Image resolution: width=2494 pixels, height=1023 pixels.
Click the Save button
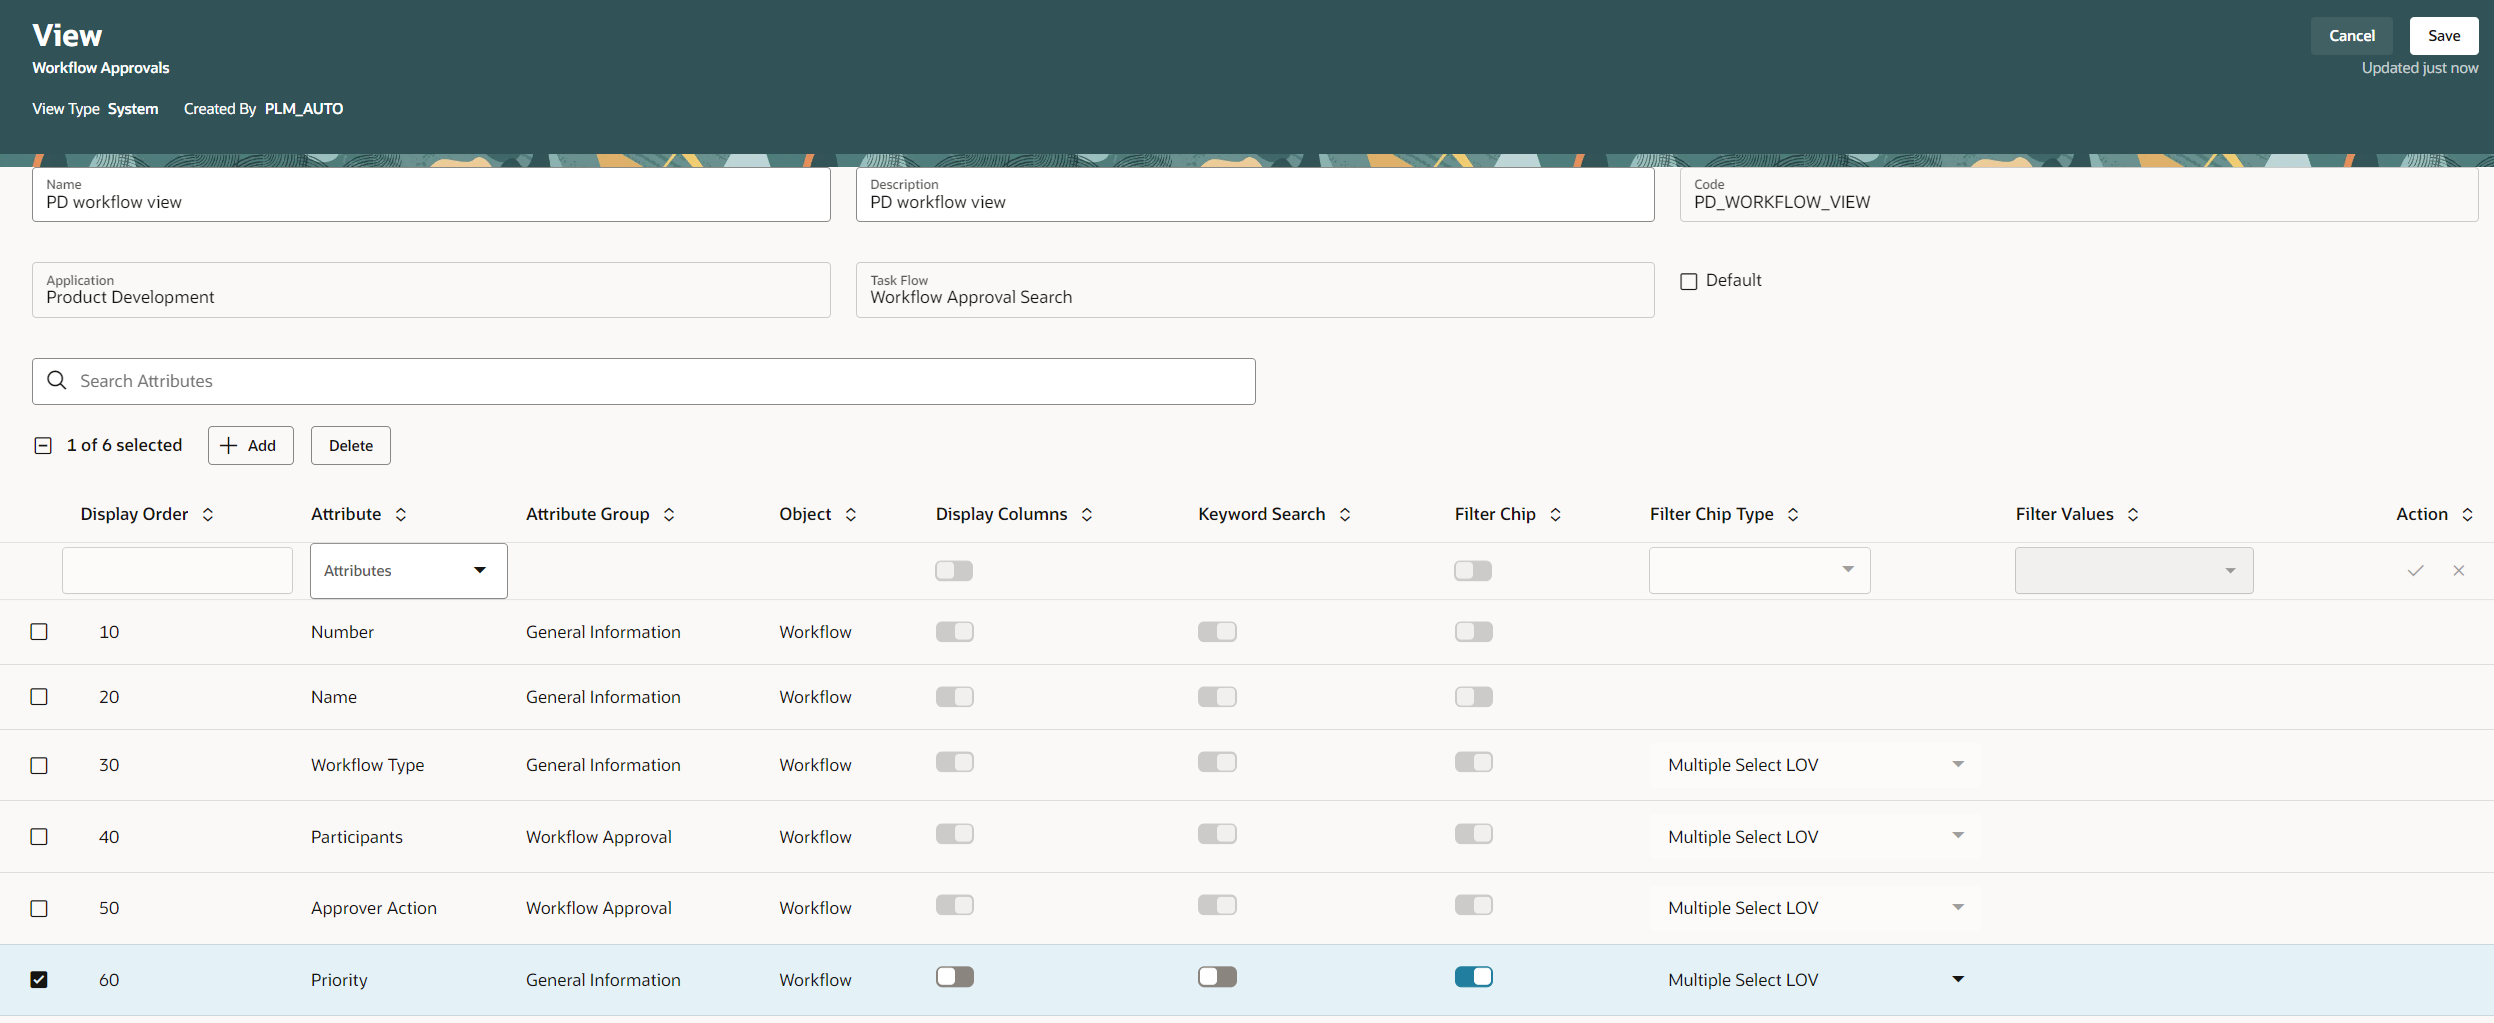pyautogui.click(x=2444, y=36)
